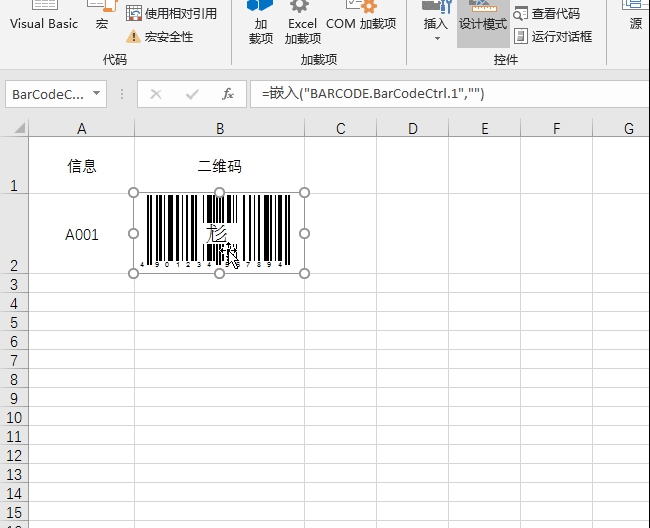Click the barcode's bottom-middle resize handle
Image resolution: width=650 pixels, height=528 pixels.
click(219, 274)
